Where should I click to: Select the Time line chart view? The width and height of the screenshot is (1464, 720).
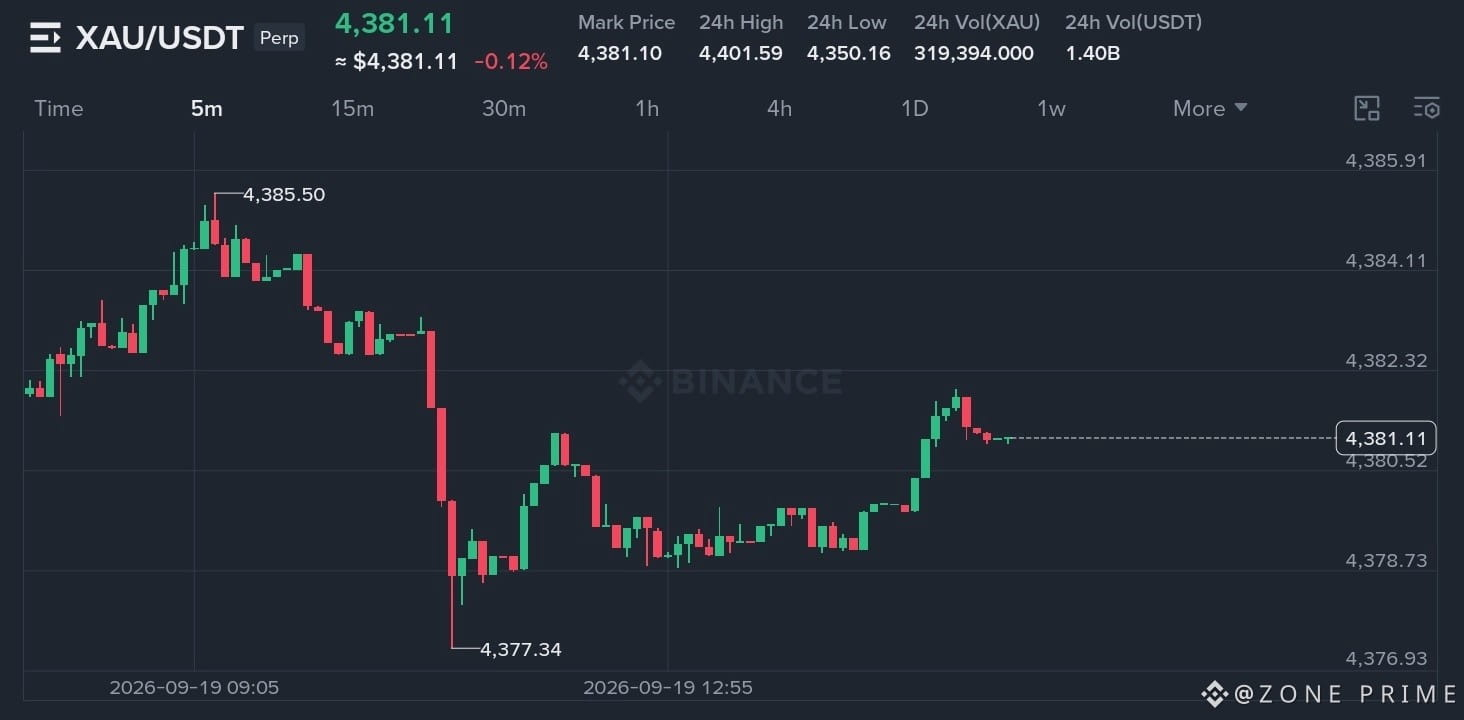pos(59,108)
